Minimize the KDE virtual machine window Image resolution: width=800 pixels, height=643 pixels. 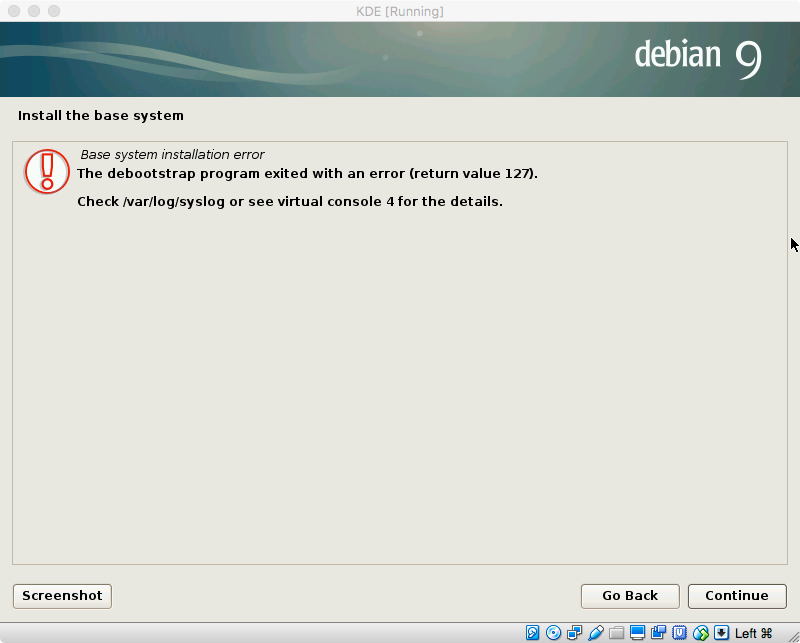(34, 11)
